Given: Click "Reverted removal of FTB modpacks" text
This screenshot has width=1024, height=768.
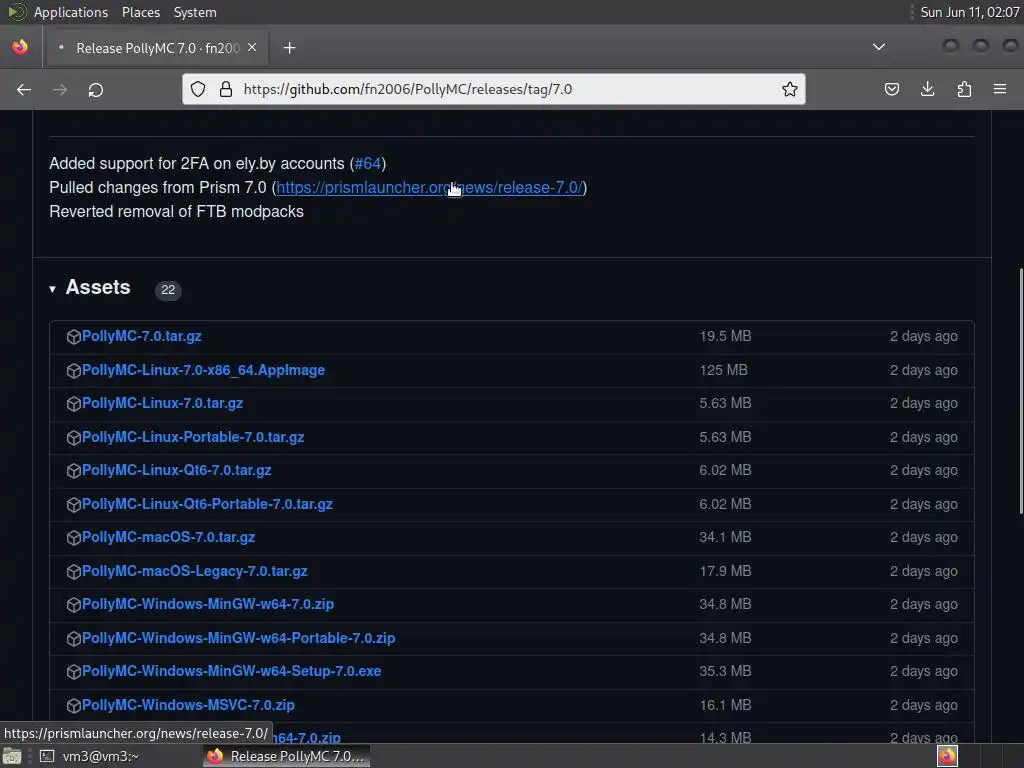Looking at the screenshot, I should [176, 212].
